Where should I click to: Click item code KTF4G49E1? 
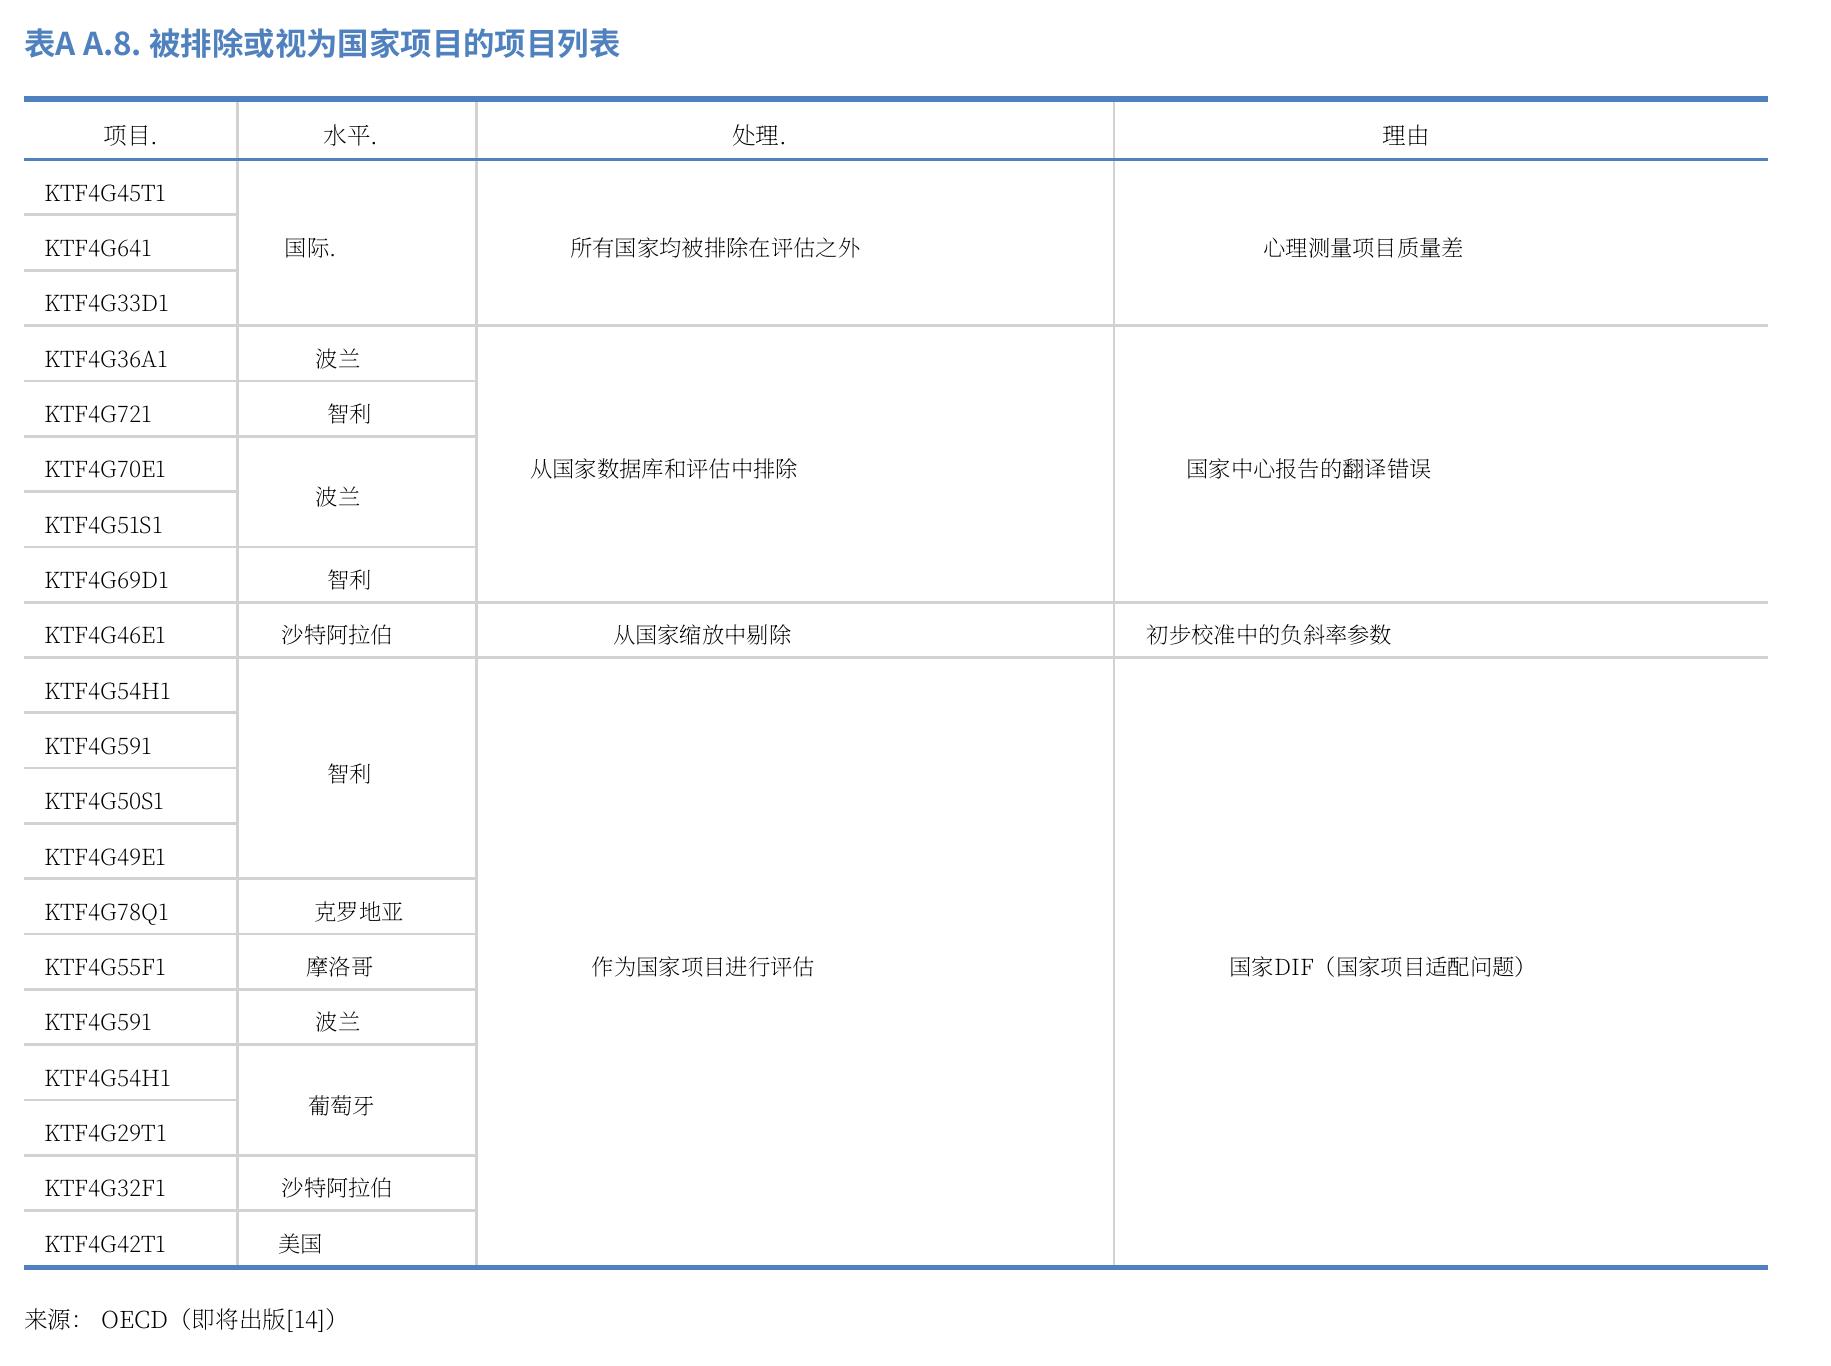tap(105, 857)
